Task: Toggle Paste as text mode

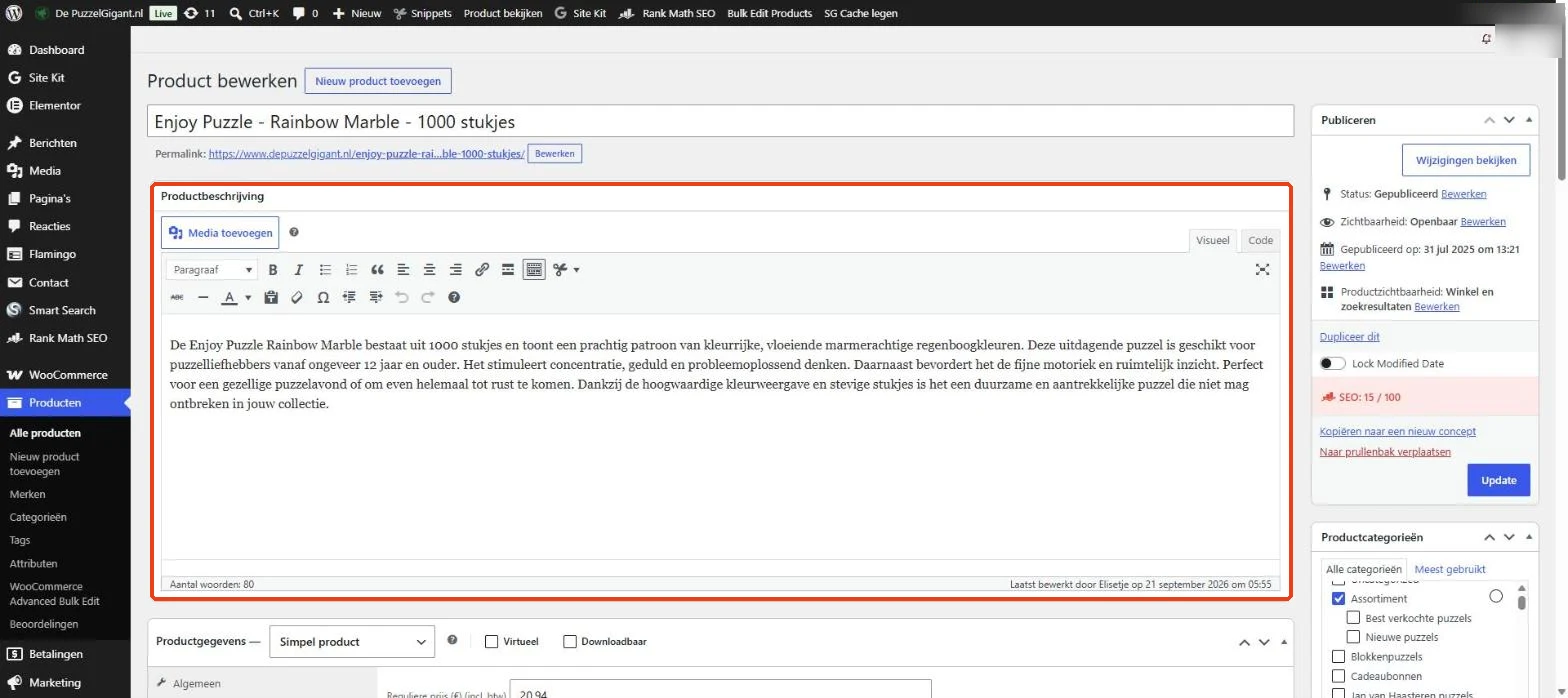Action: 271,297
